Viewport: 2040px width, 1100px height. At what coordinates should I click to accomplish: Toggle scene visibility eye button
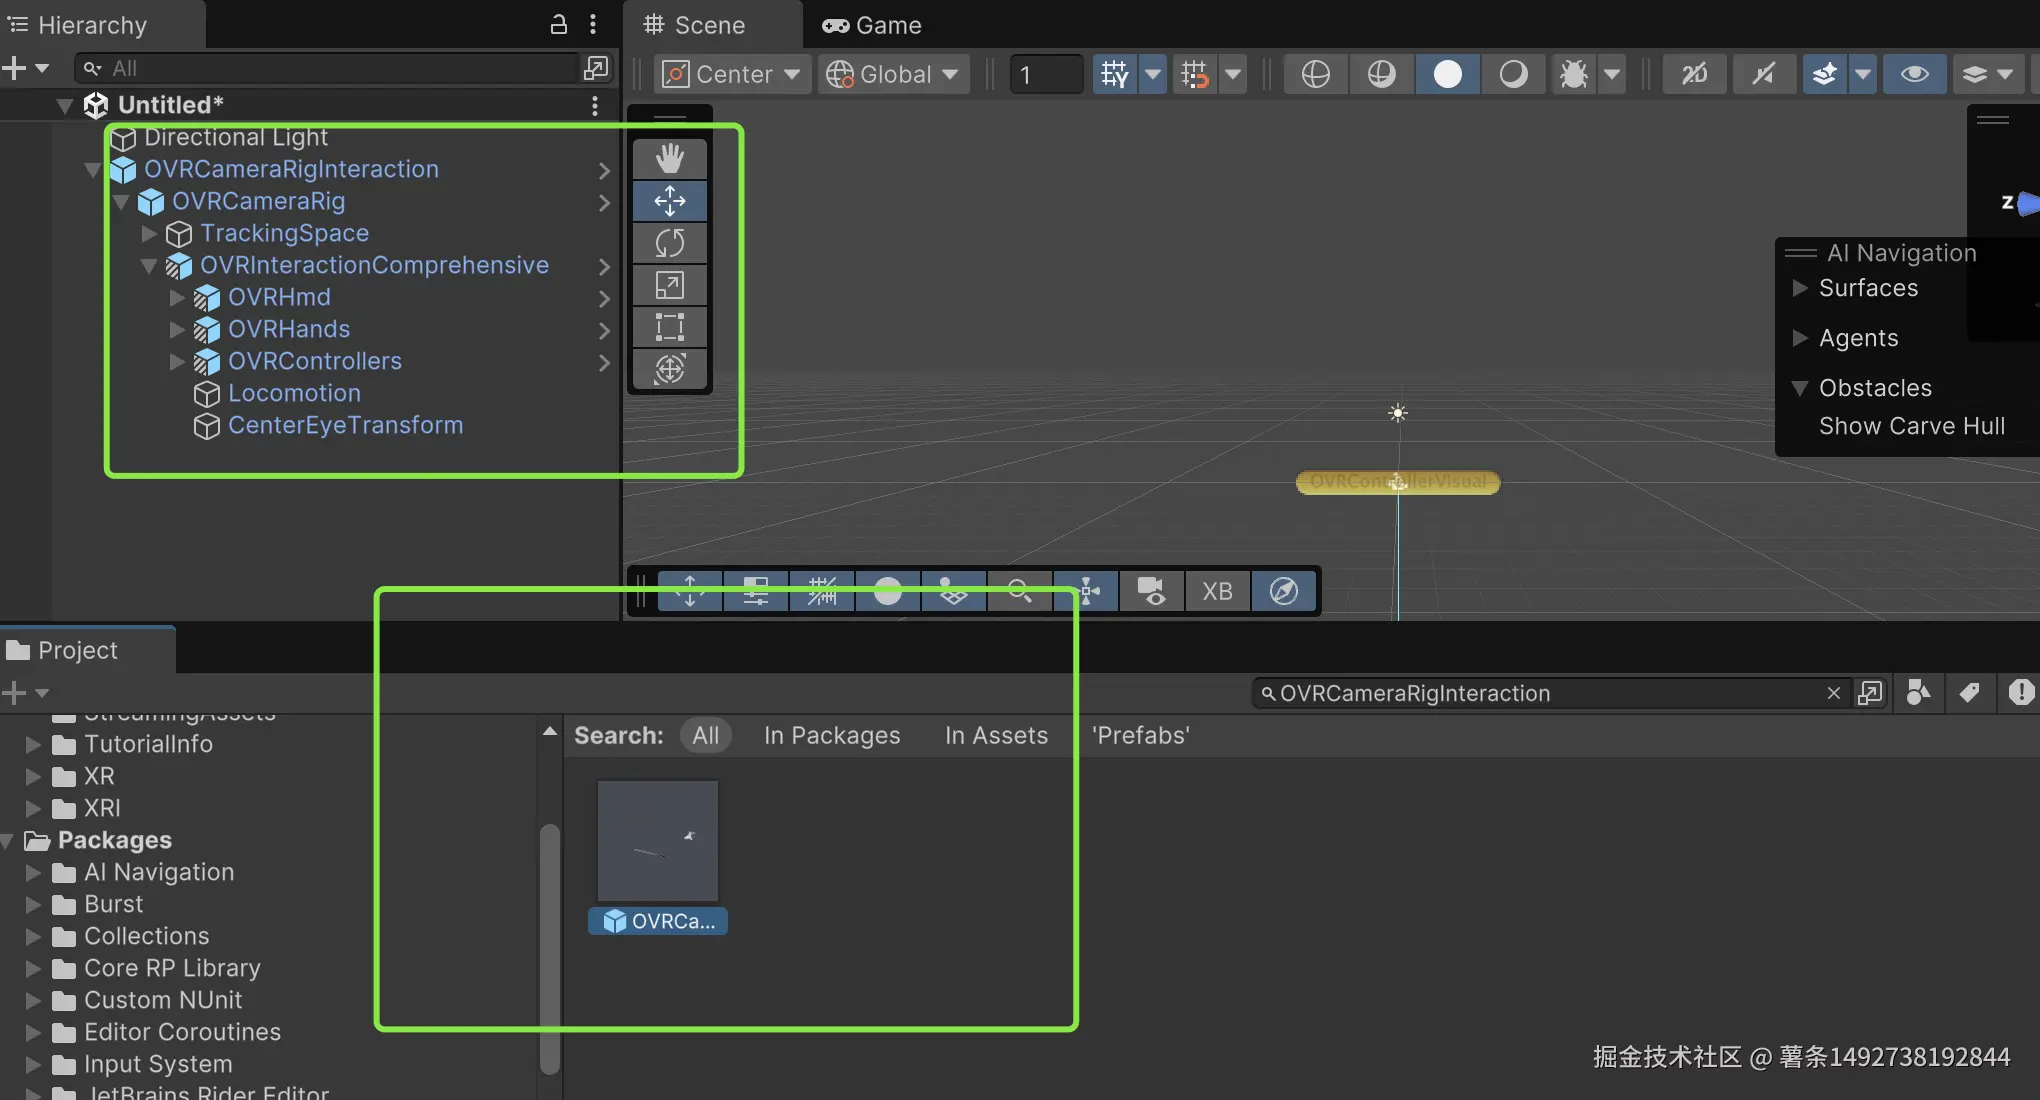click(x=1914, y=74)
